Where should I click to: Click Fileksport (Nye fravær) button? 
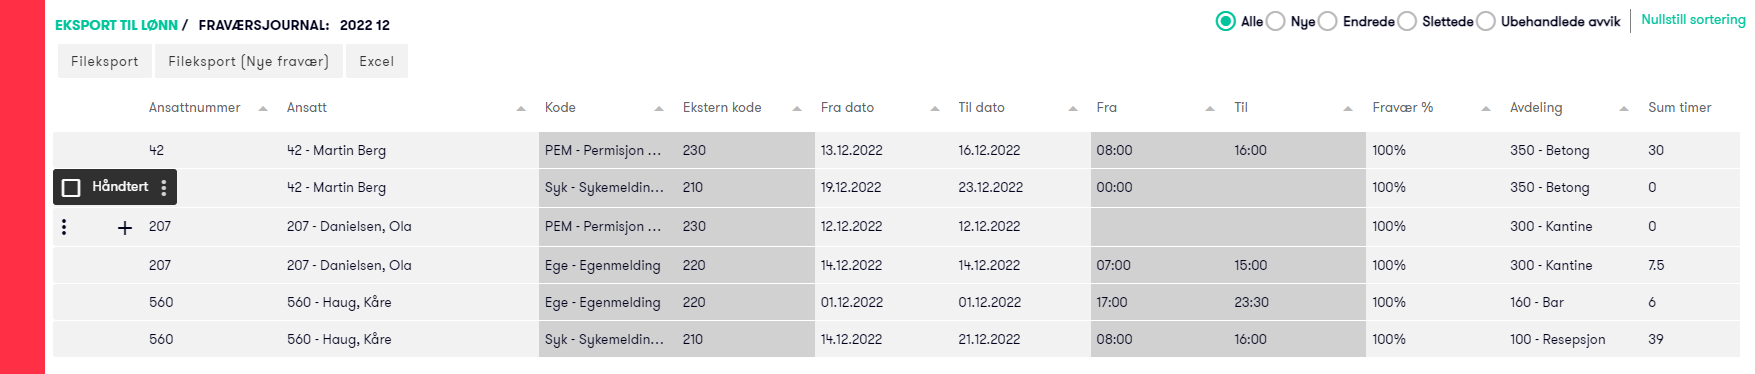[x=249, y=61]
